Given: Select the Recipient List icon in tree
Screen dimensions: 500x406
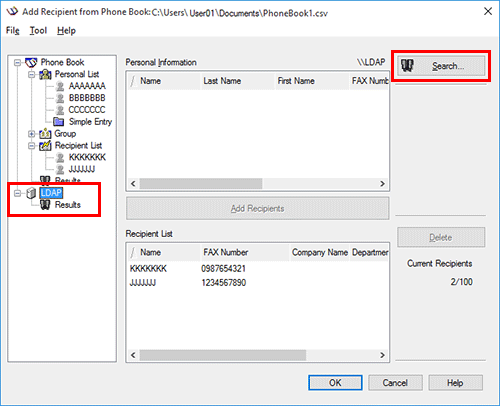Looking at the screenshot, I should coord(45,146).
